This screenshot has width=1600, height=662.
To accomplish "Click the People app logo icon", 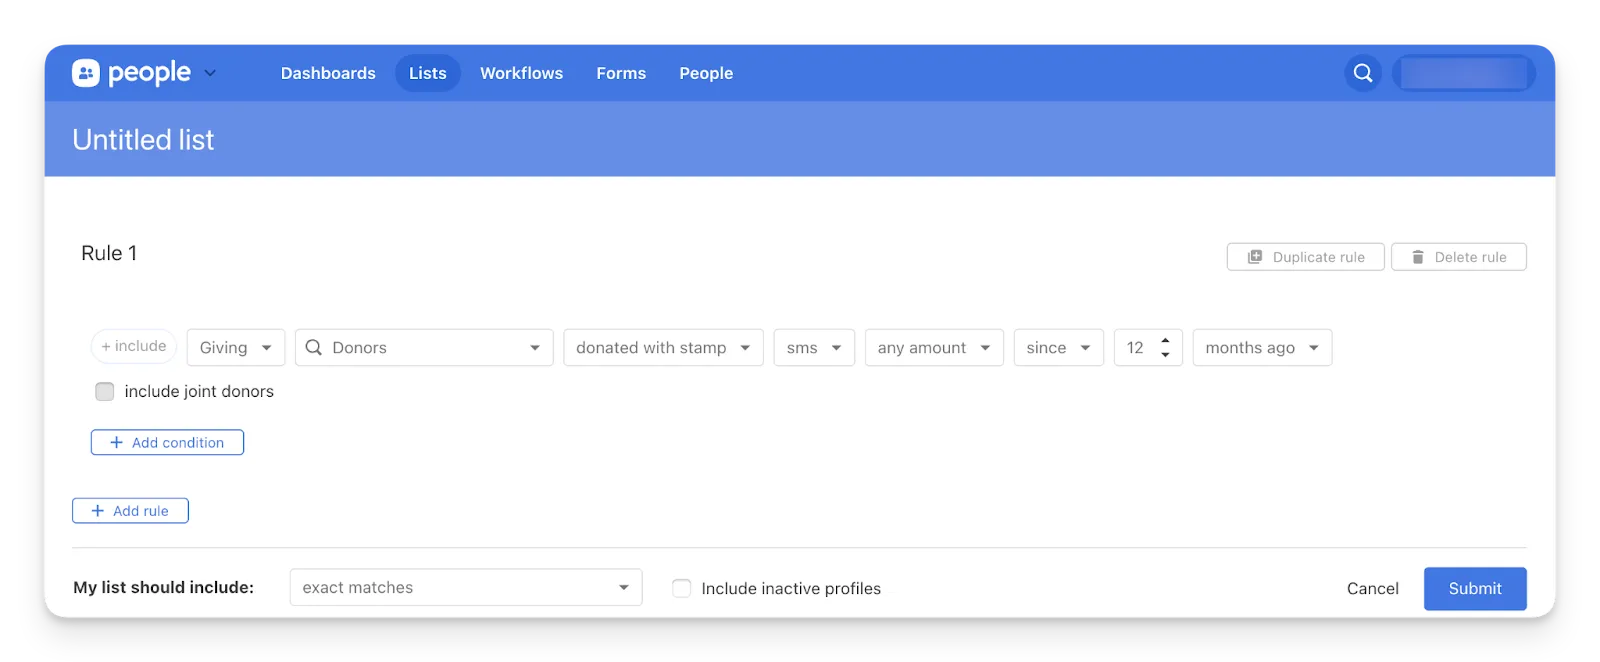I will pos(86,73).
